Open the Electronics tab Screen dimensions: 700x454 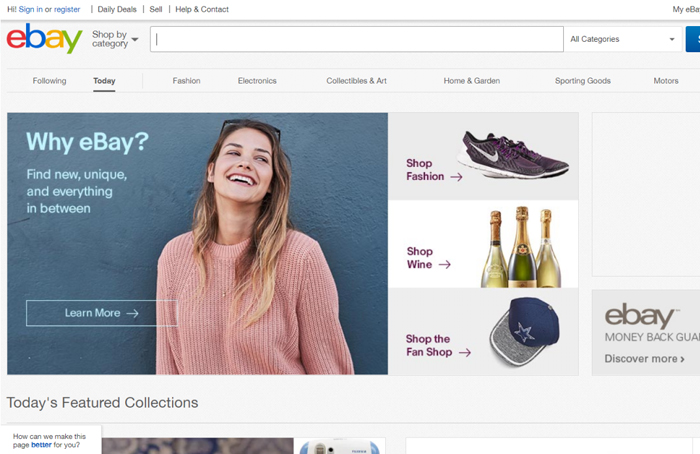[257, 81]
